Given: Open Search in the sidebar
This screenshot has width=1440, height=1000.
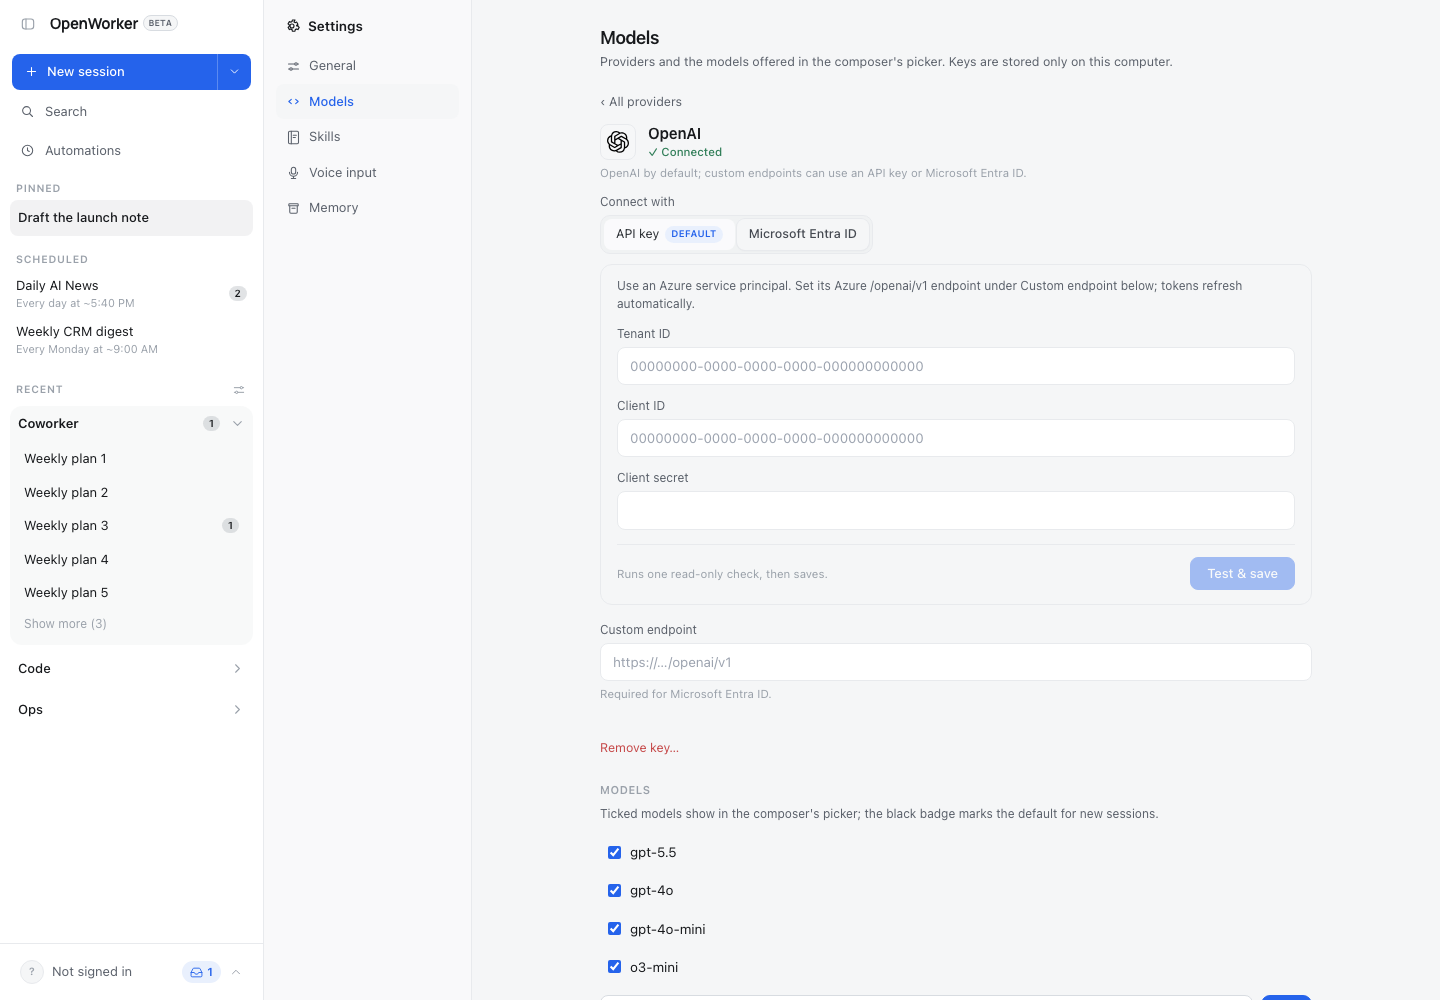Looking at the screenshot, I should (131, 112).
